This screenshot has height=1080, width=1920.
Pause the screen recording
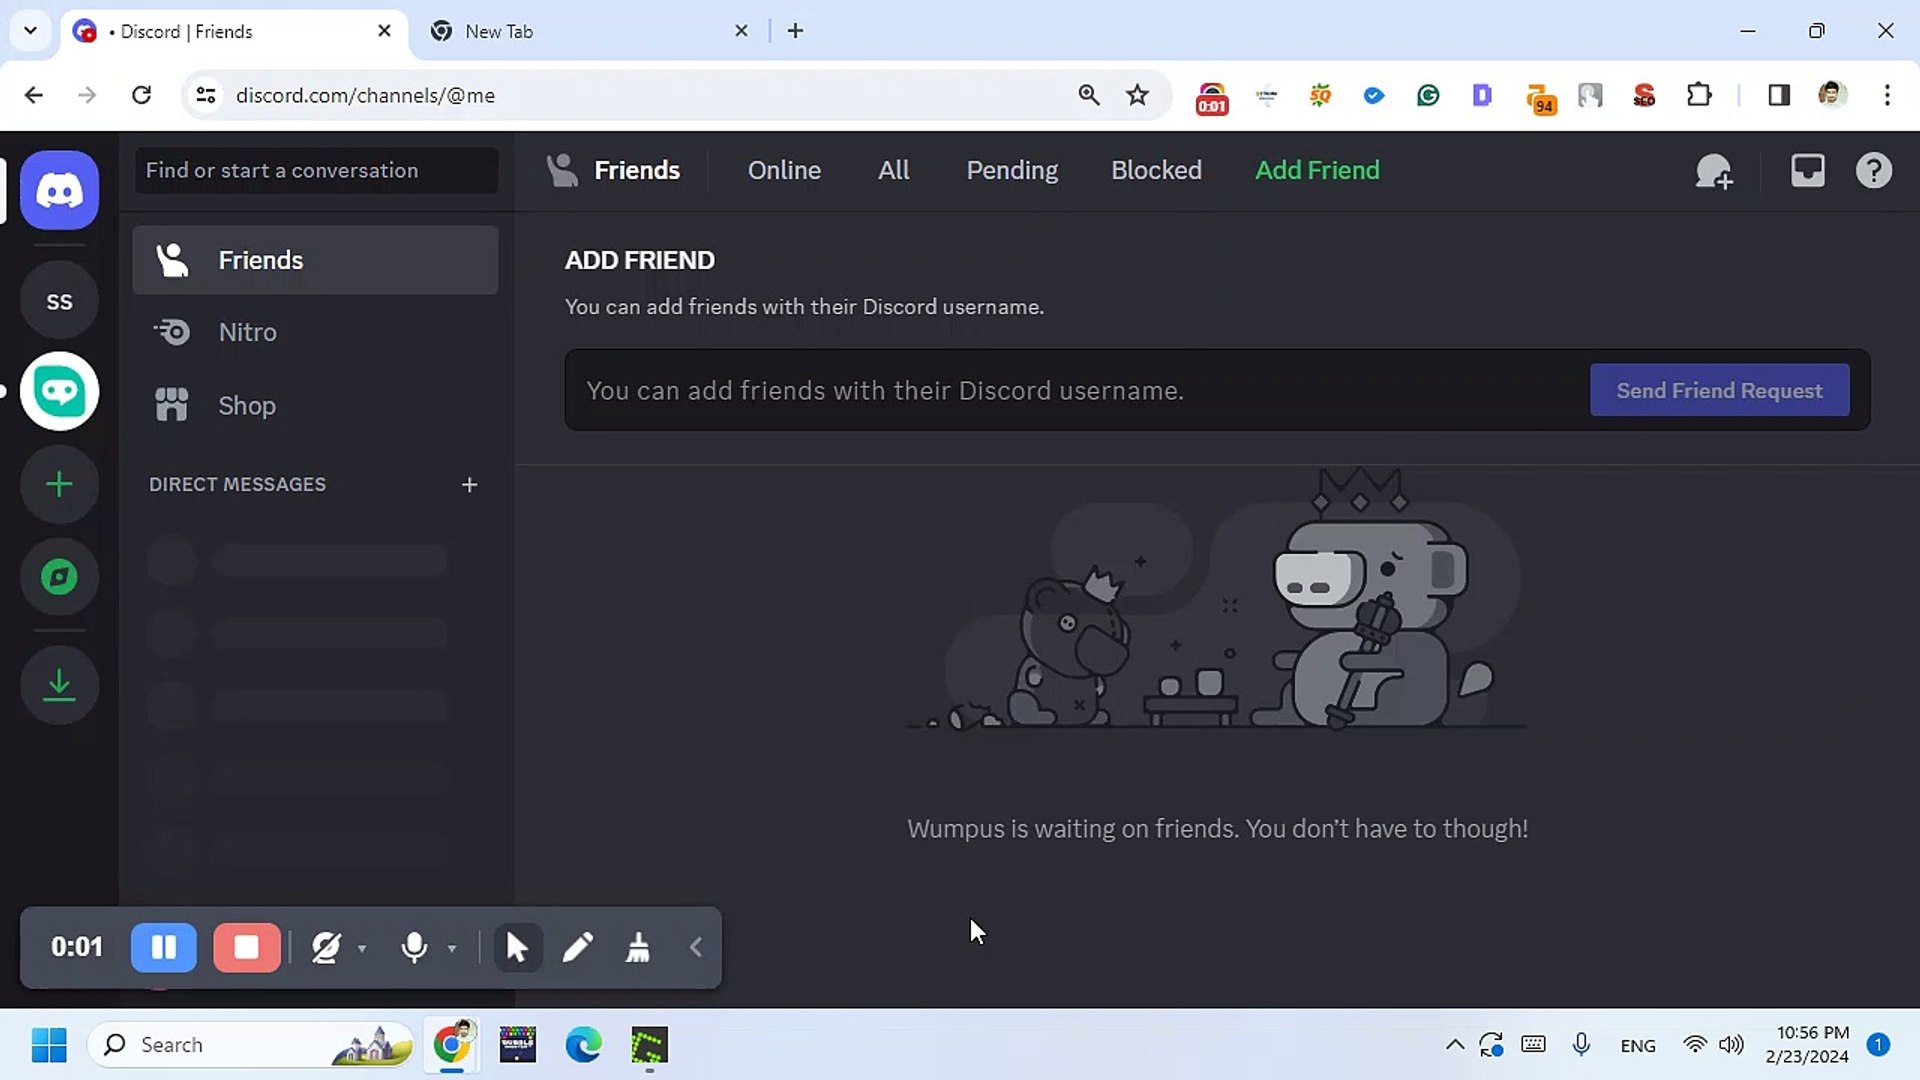coord(164,947)
